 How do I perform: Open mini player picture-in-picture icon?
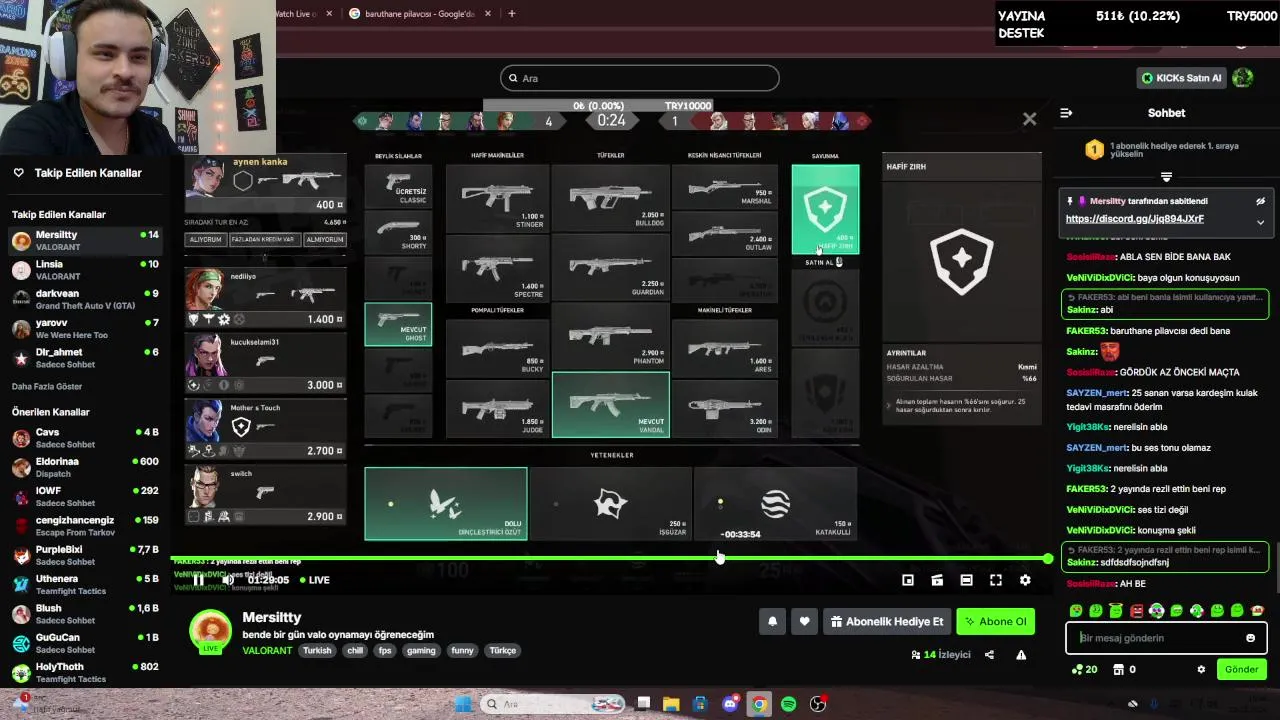point(908,580)
